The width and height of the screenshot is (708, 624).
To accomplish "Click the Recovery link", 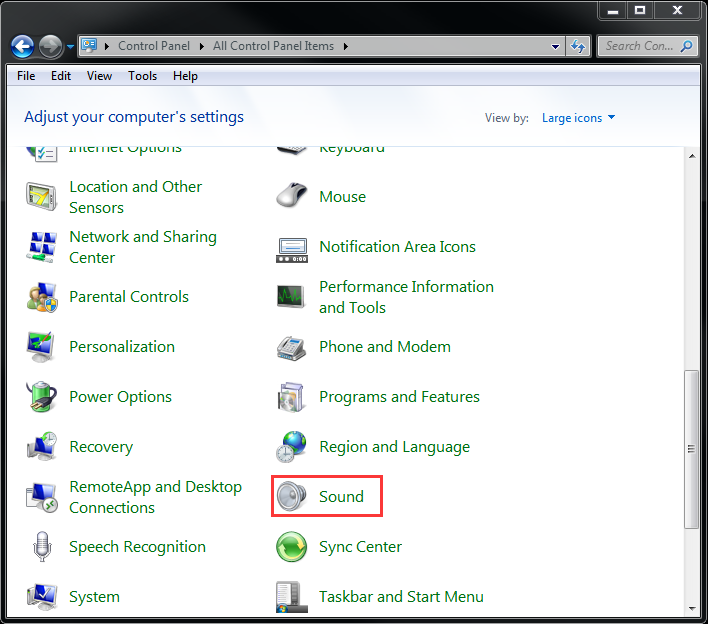I will (101, 447).
